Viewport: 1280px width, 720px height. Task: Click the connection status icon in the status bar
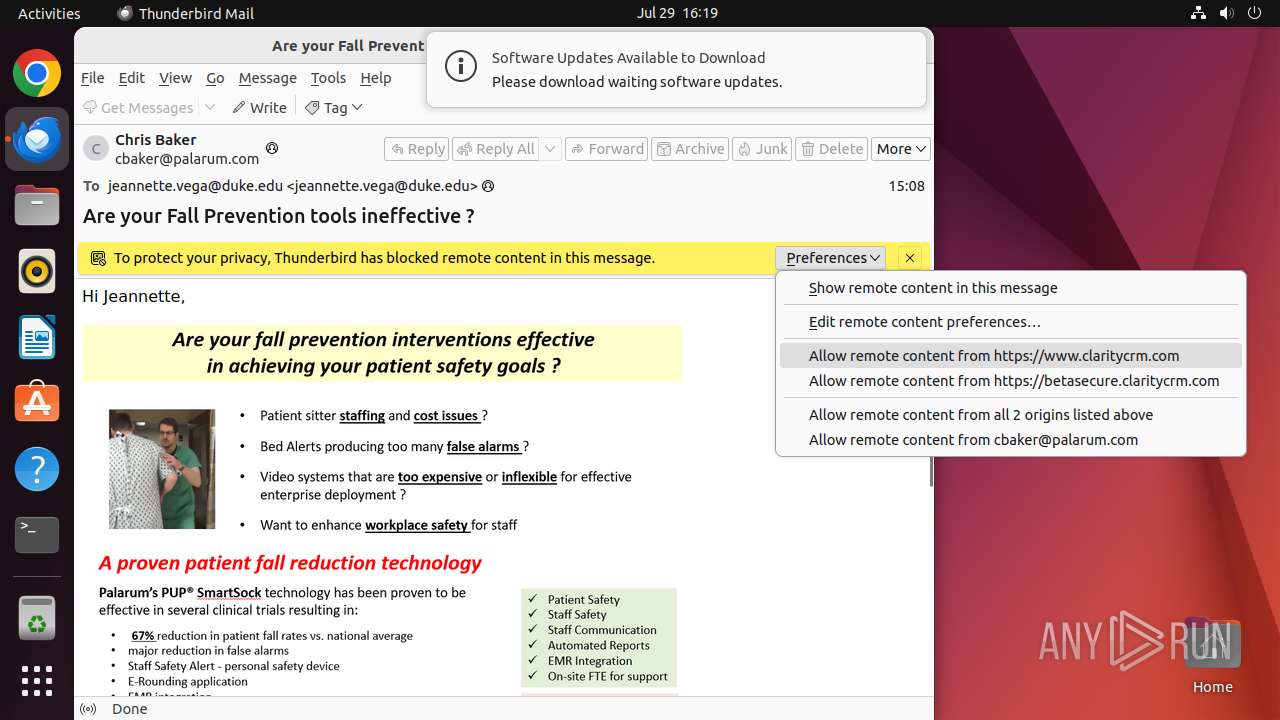pyautogui.click(x=88, y=709)
